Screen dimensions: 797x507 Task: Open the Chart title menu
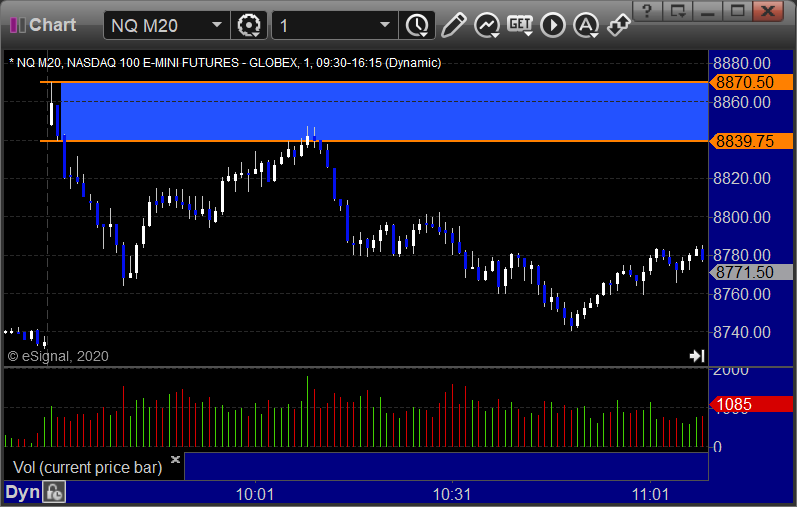click(x=44, y=25)
